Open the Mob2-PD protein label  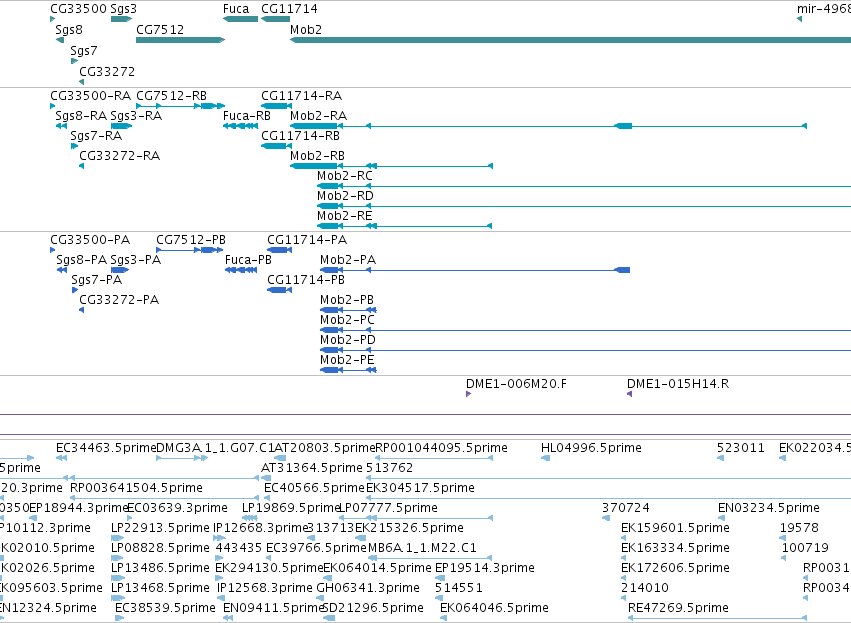point(348,340)
